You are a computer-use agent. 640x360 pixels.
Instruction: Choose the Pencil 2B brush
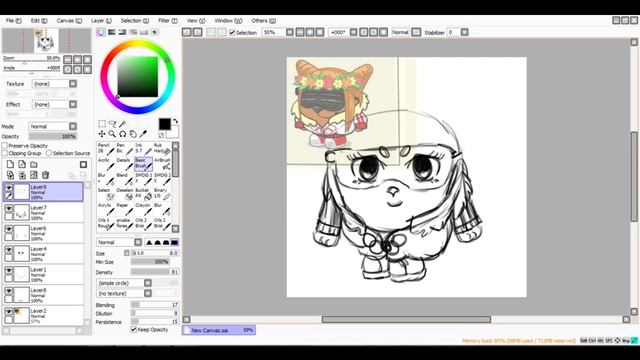[x=105, y=149]
